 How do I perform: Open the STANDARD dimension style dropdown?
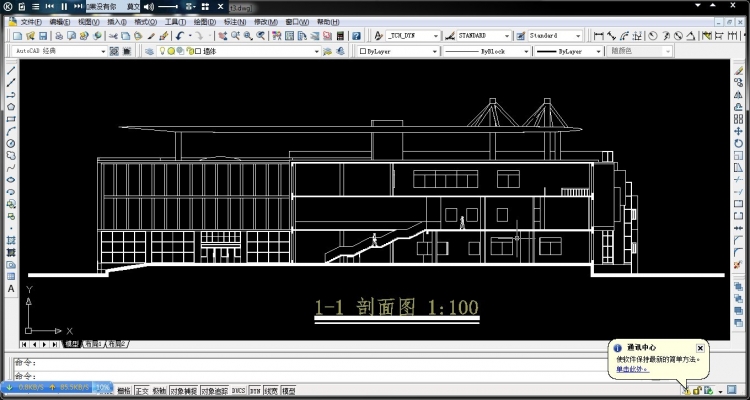(484, 36)
